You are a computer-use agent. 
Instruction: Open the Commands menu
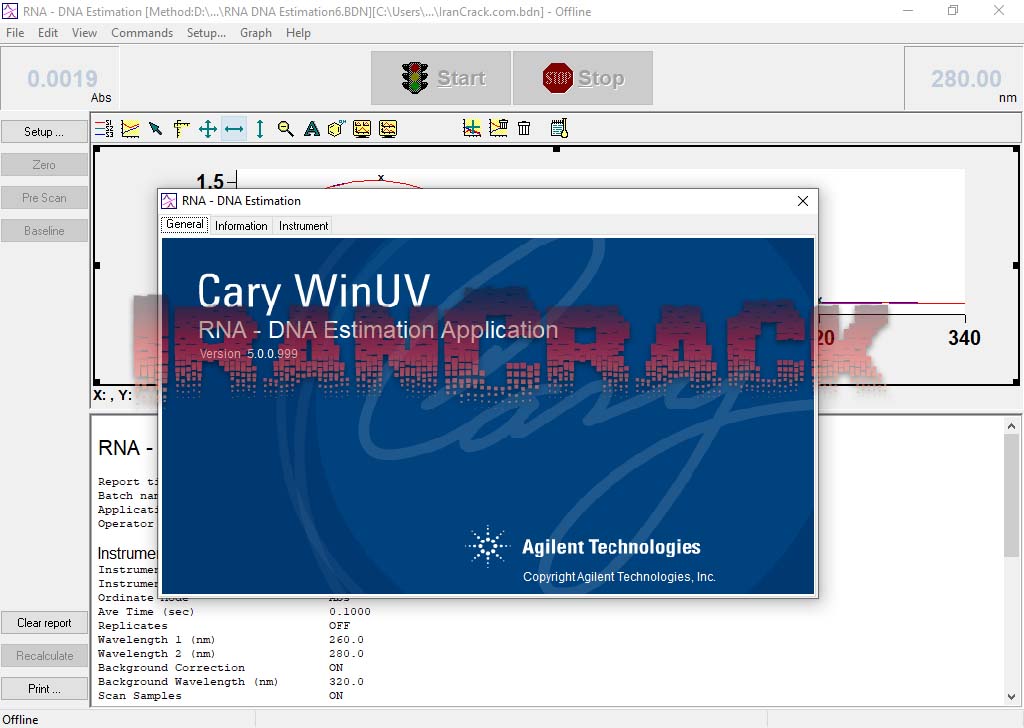142,32
